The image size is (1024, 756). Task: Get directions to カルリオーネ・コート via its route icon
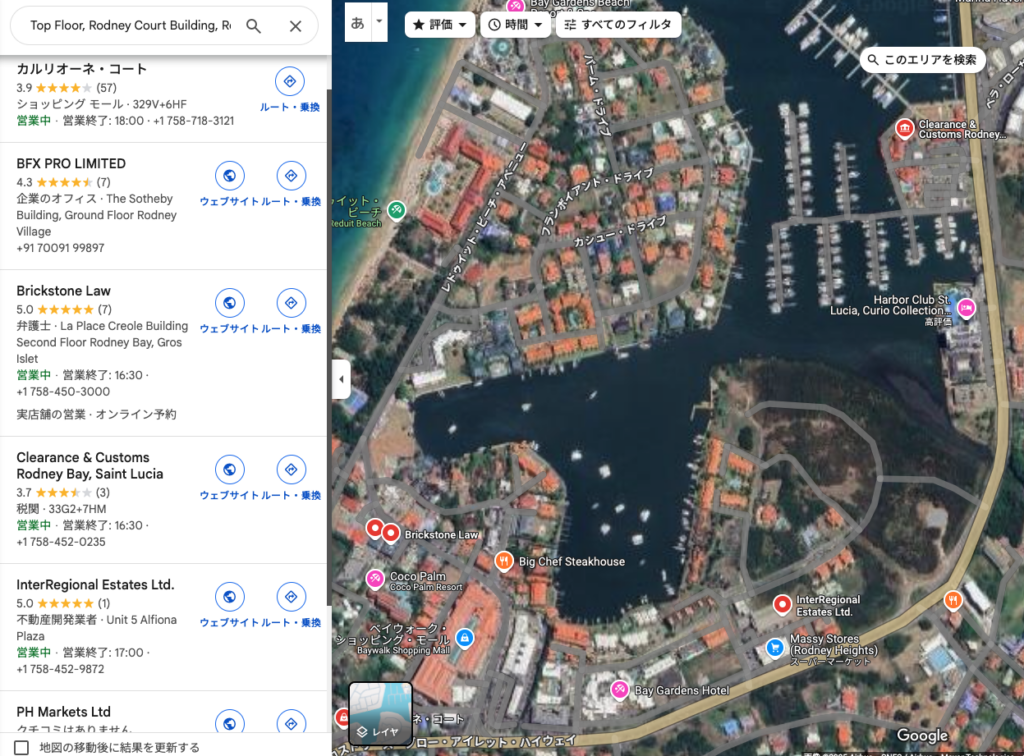290,82
